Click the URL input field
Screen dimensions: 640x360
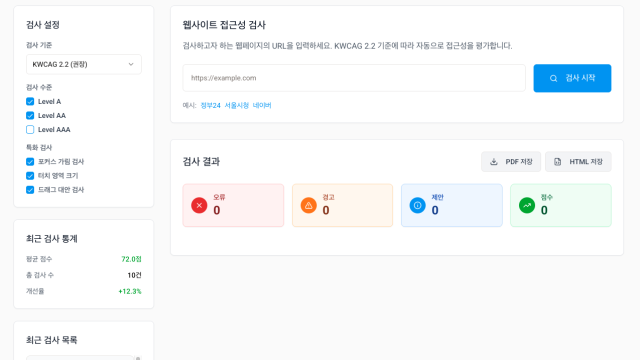click(x=354, y=78)
